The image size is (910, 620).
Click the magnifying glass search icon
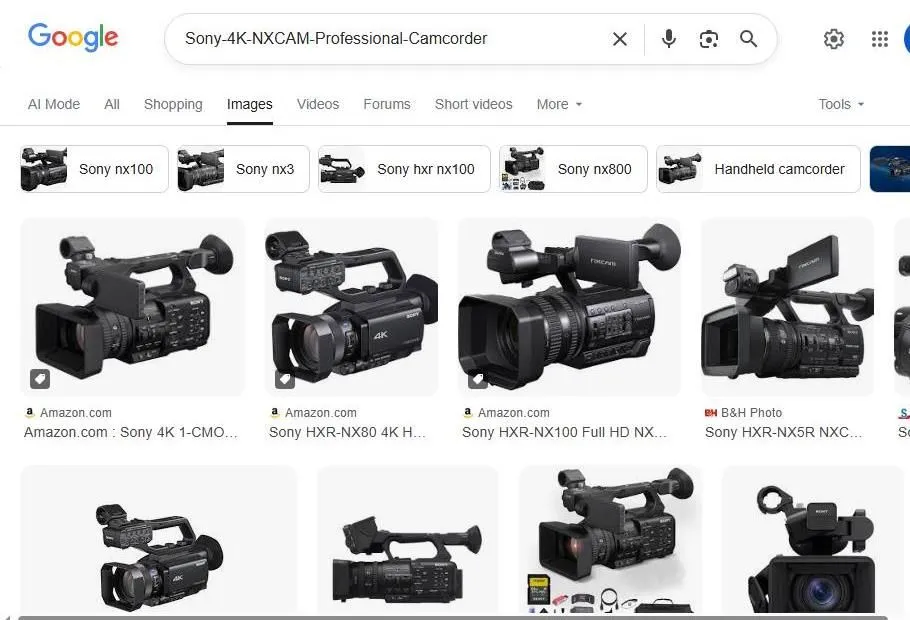pyautogui.click(x=749, y=39)
